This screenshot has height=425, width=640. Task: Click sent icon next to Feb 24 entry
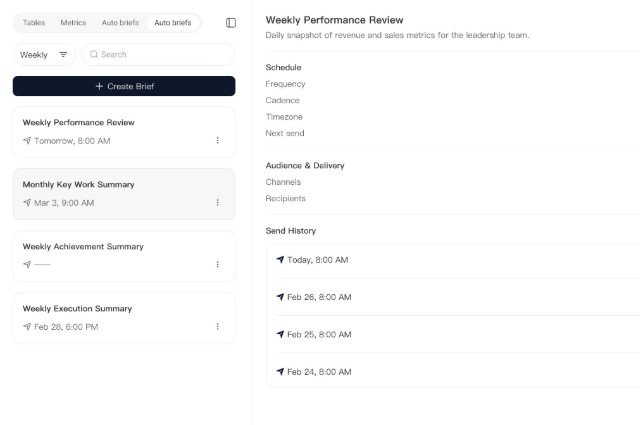[x=280, y=372]
